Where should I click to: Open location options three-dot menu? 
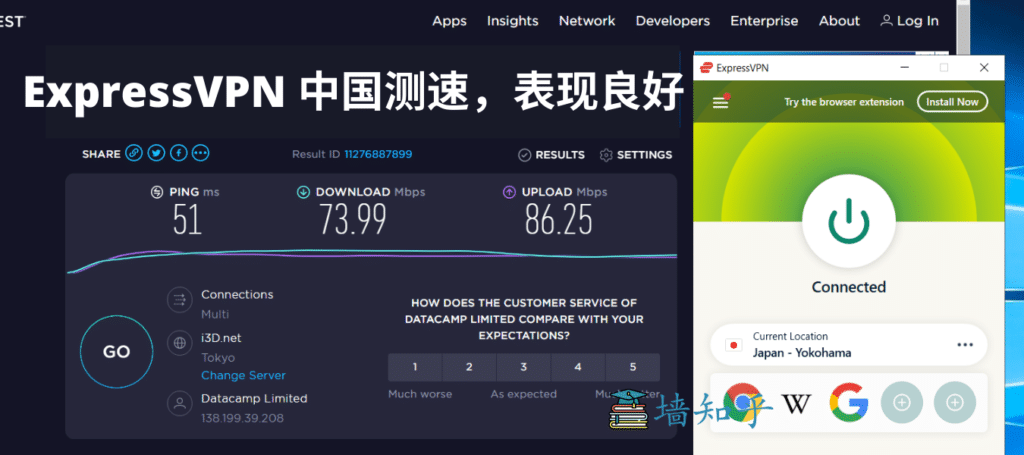(x=965, y=345)
